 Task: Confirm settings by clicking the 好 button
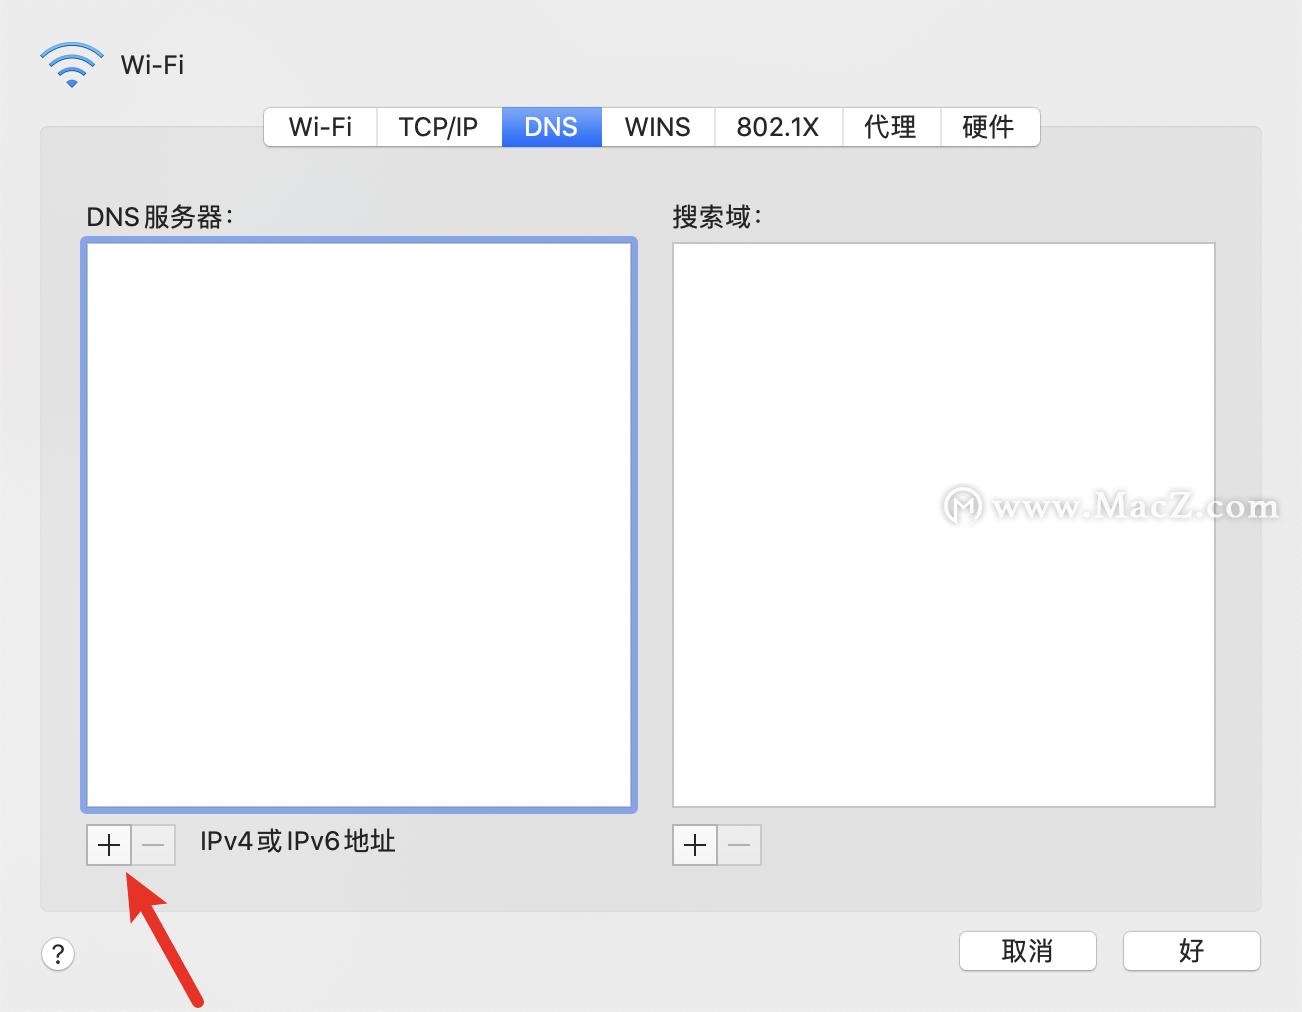[x=1191, y=951]
